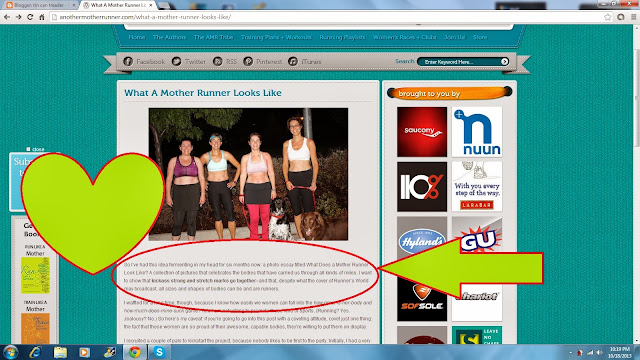Close the What A Mother Runner tab
The height and width of the screenshot is (360, 640).
click(x=151, y=5)
